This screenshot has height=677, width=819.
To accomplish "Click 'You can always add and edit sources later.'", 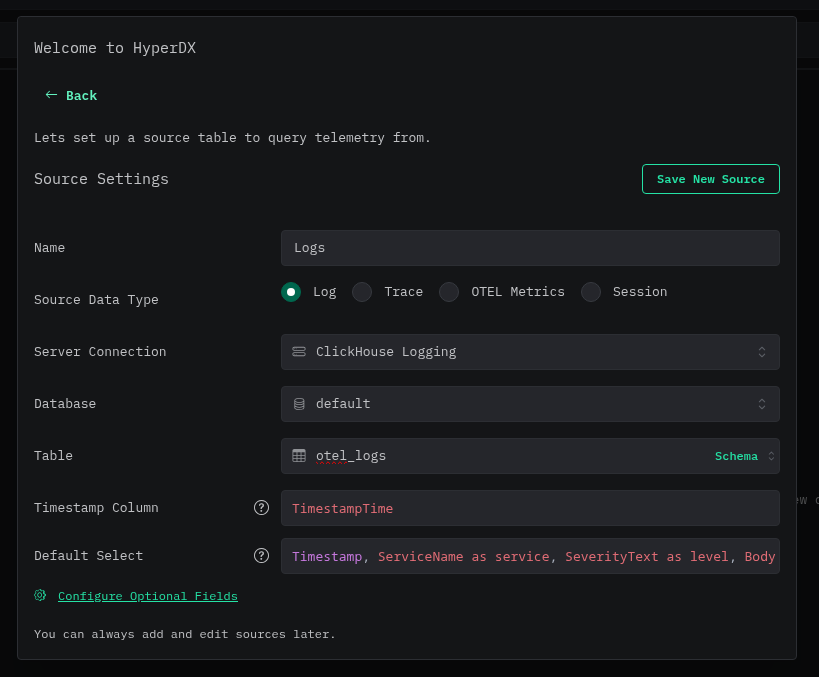I will pyautogui.click(x=184, y=634).
